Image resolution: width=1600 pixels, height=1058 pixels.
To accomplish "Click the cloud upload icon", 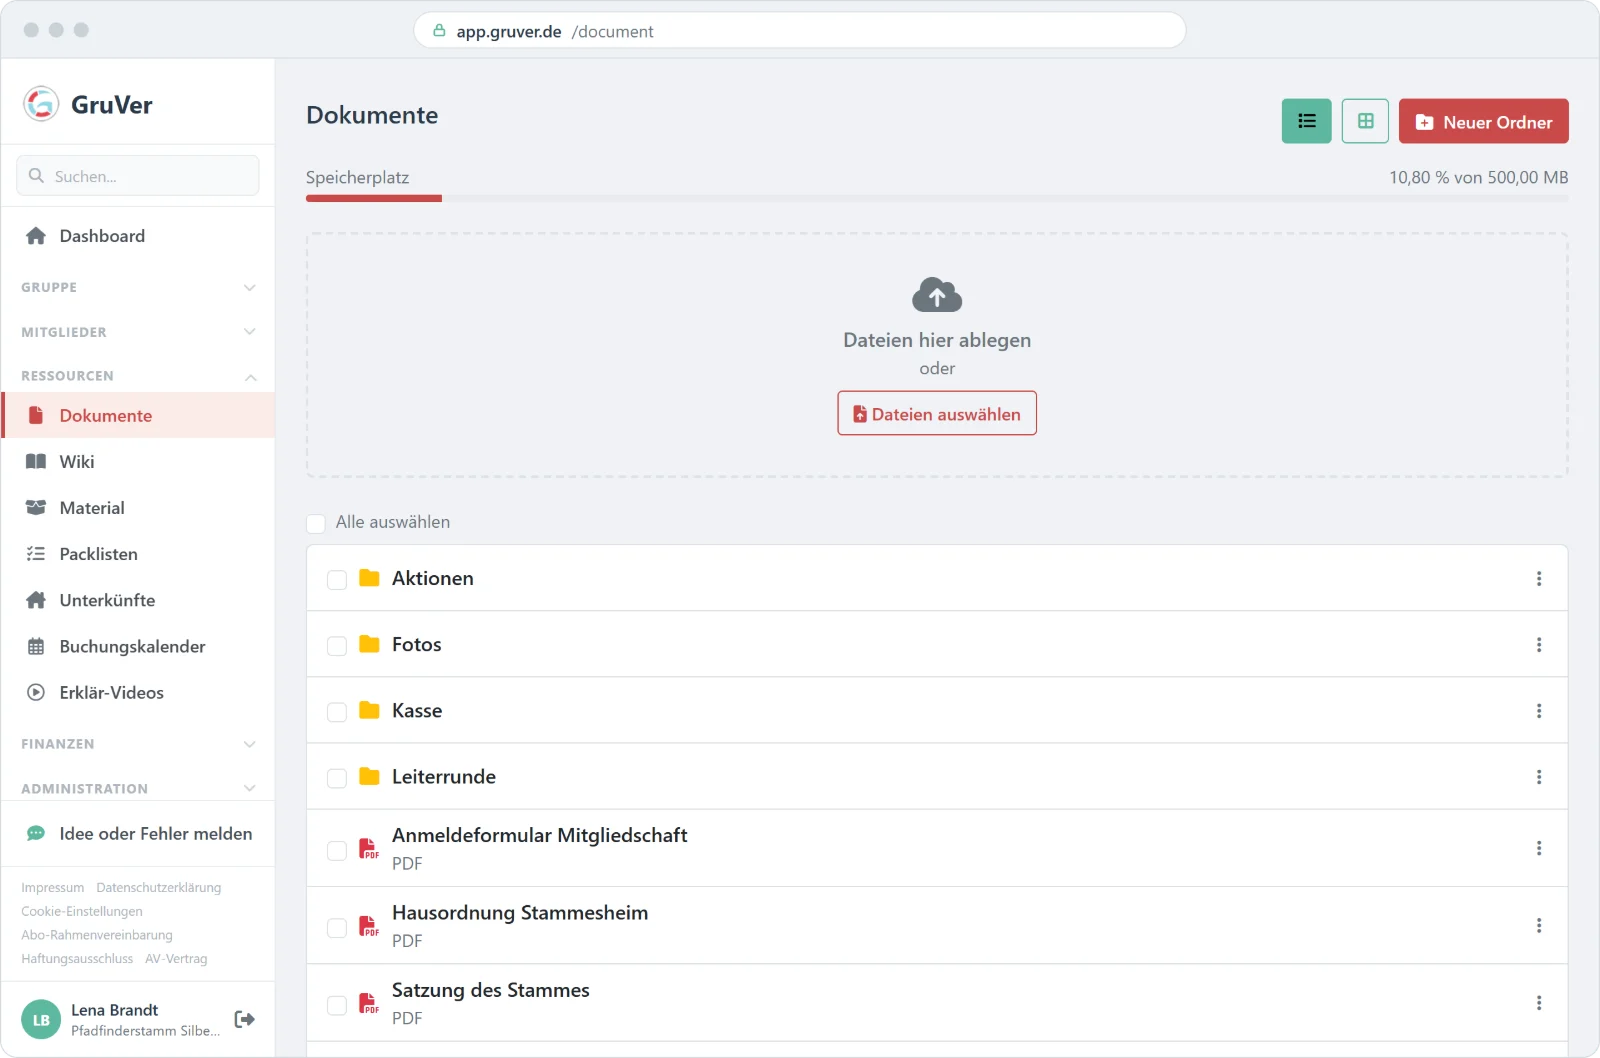I will [x=937, y=295].
